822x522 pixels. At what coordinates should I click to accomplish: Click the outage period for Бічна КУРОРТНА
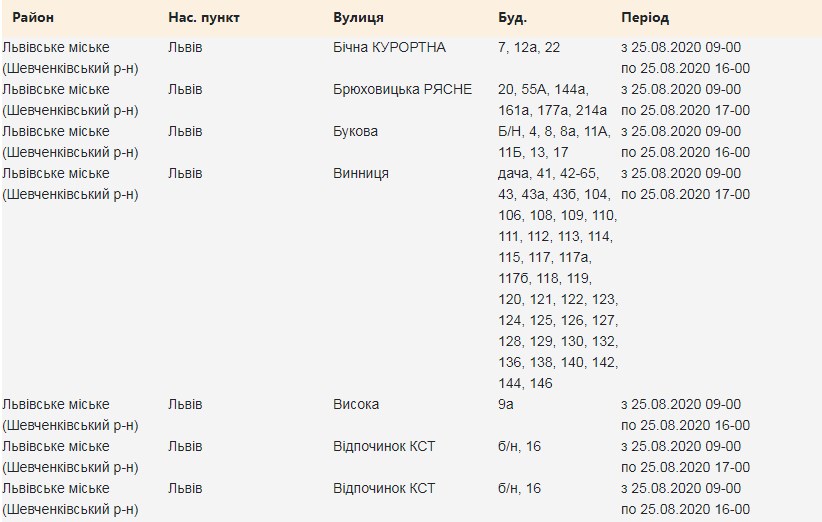pos(685,58)
